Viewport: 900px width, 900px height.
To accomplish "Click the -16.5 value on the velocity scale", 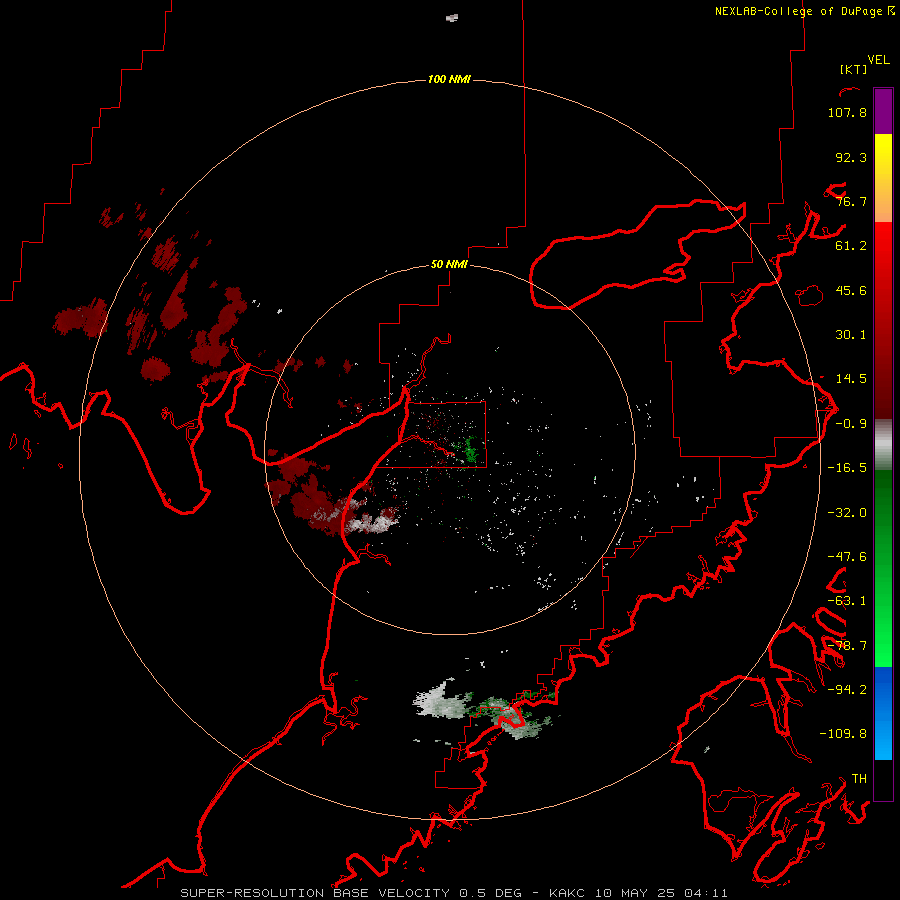I will 847,468.
